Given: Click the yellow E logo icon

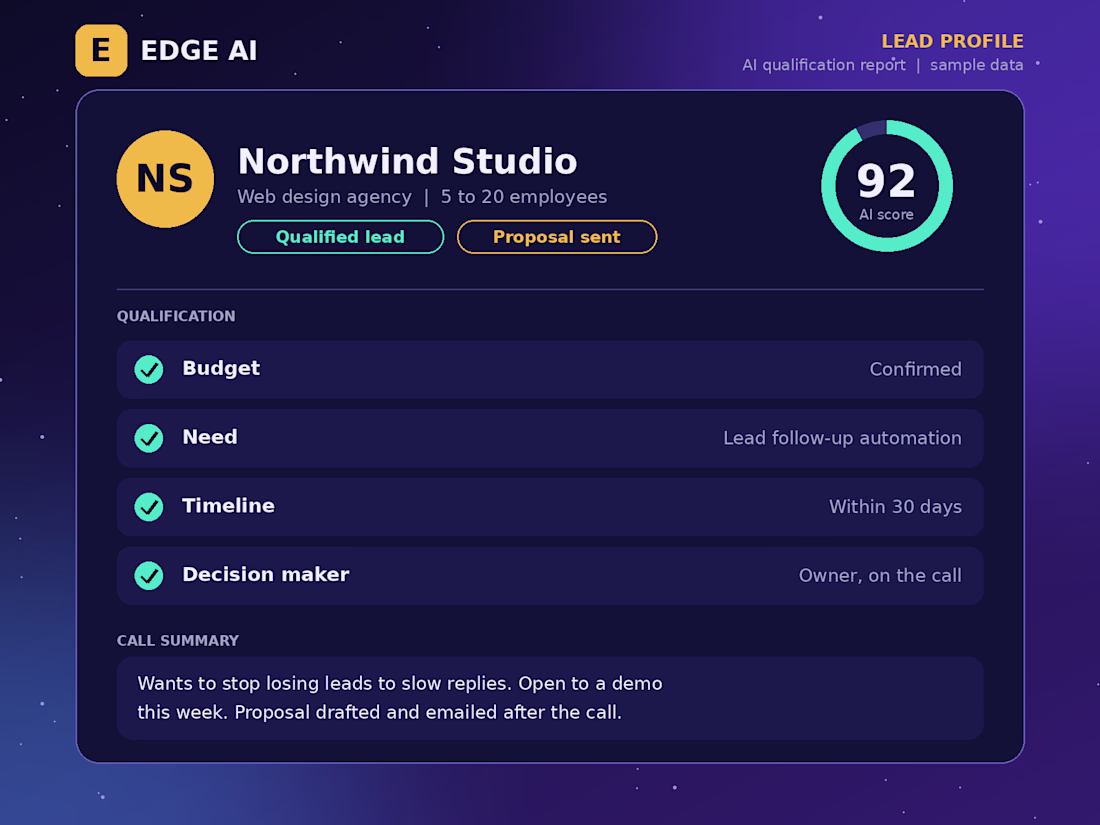Looking at the screenshot, I should pos(101,51).
